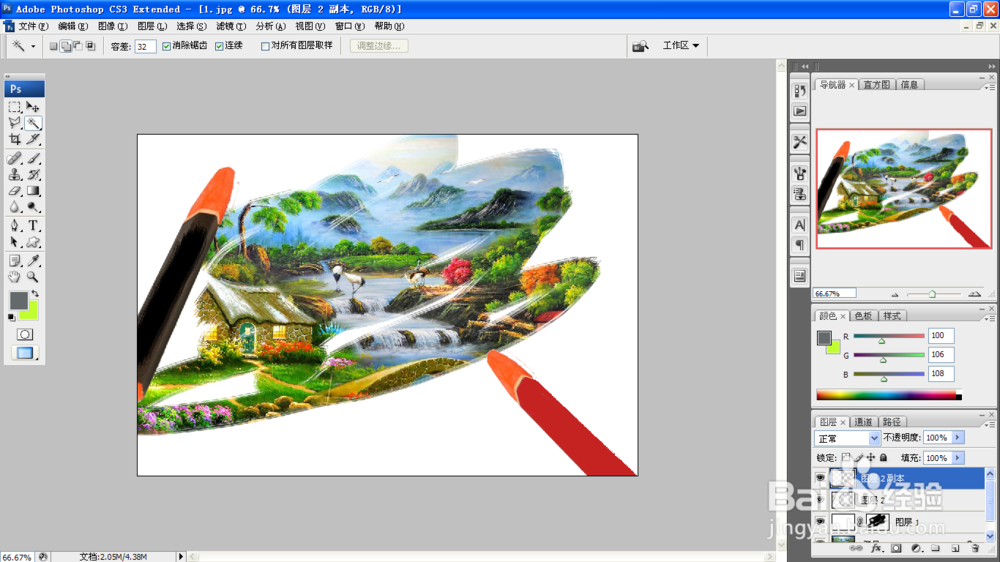Select the Eraser tool
This screenshot has height=562, width=1000.
point(15,191)
